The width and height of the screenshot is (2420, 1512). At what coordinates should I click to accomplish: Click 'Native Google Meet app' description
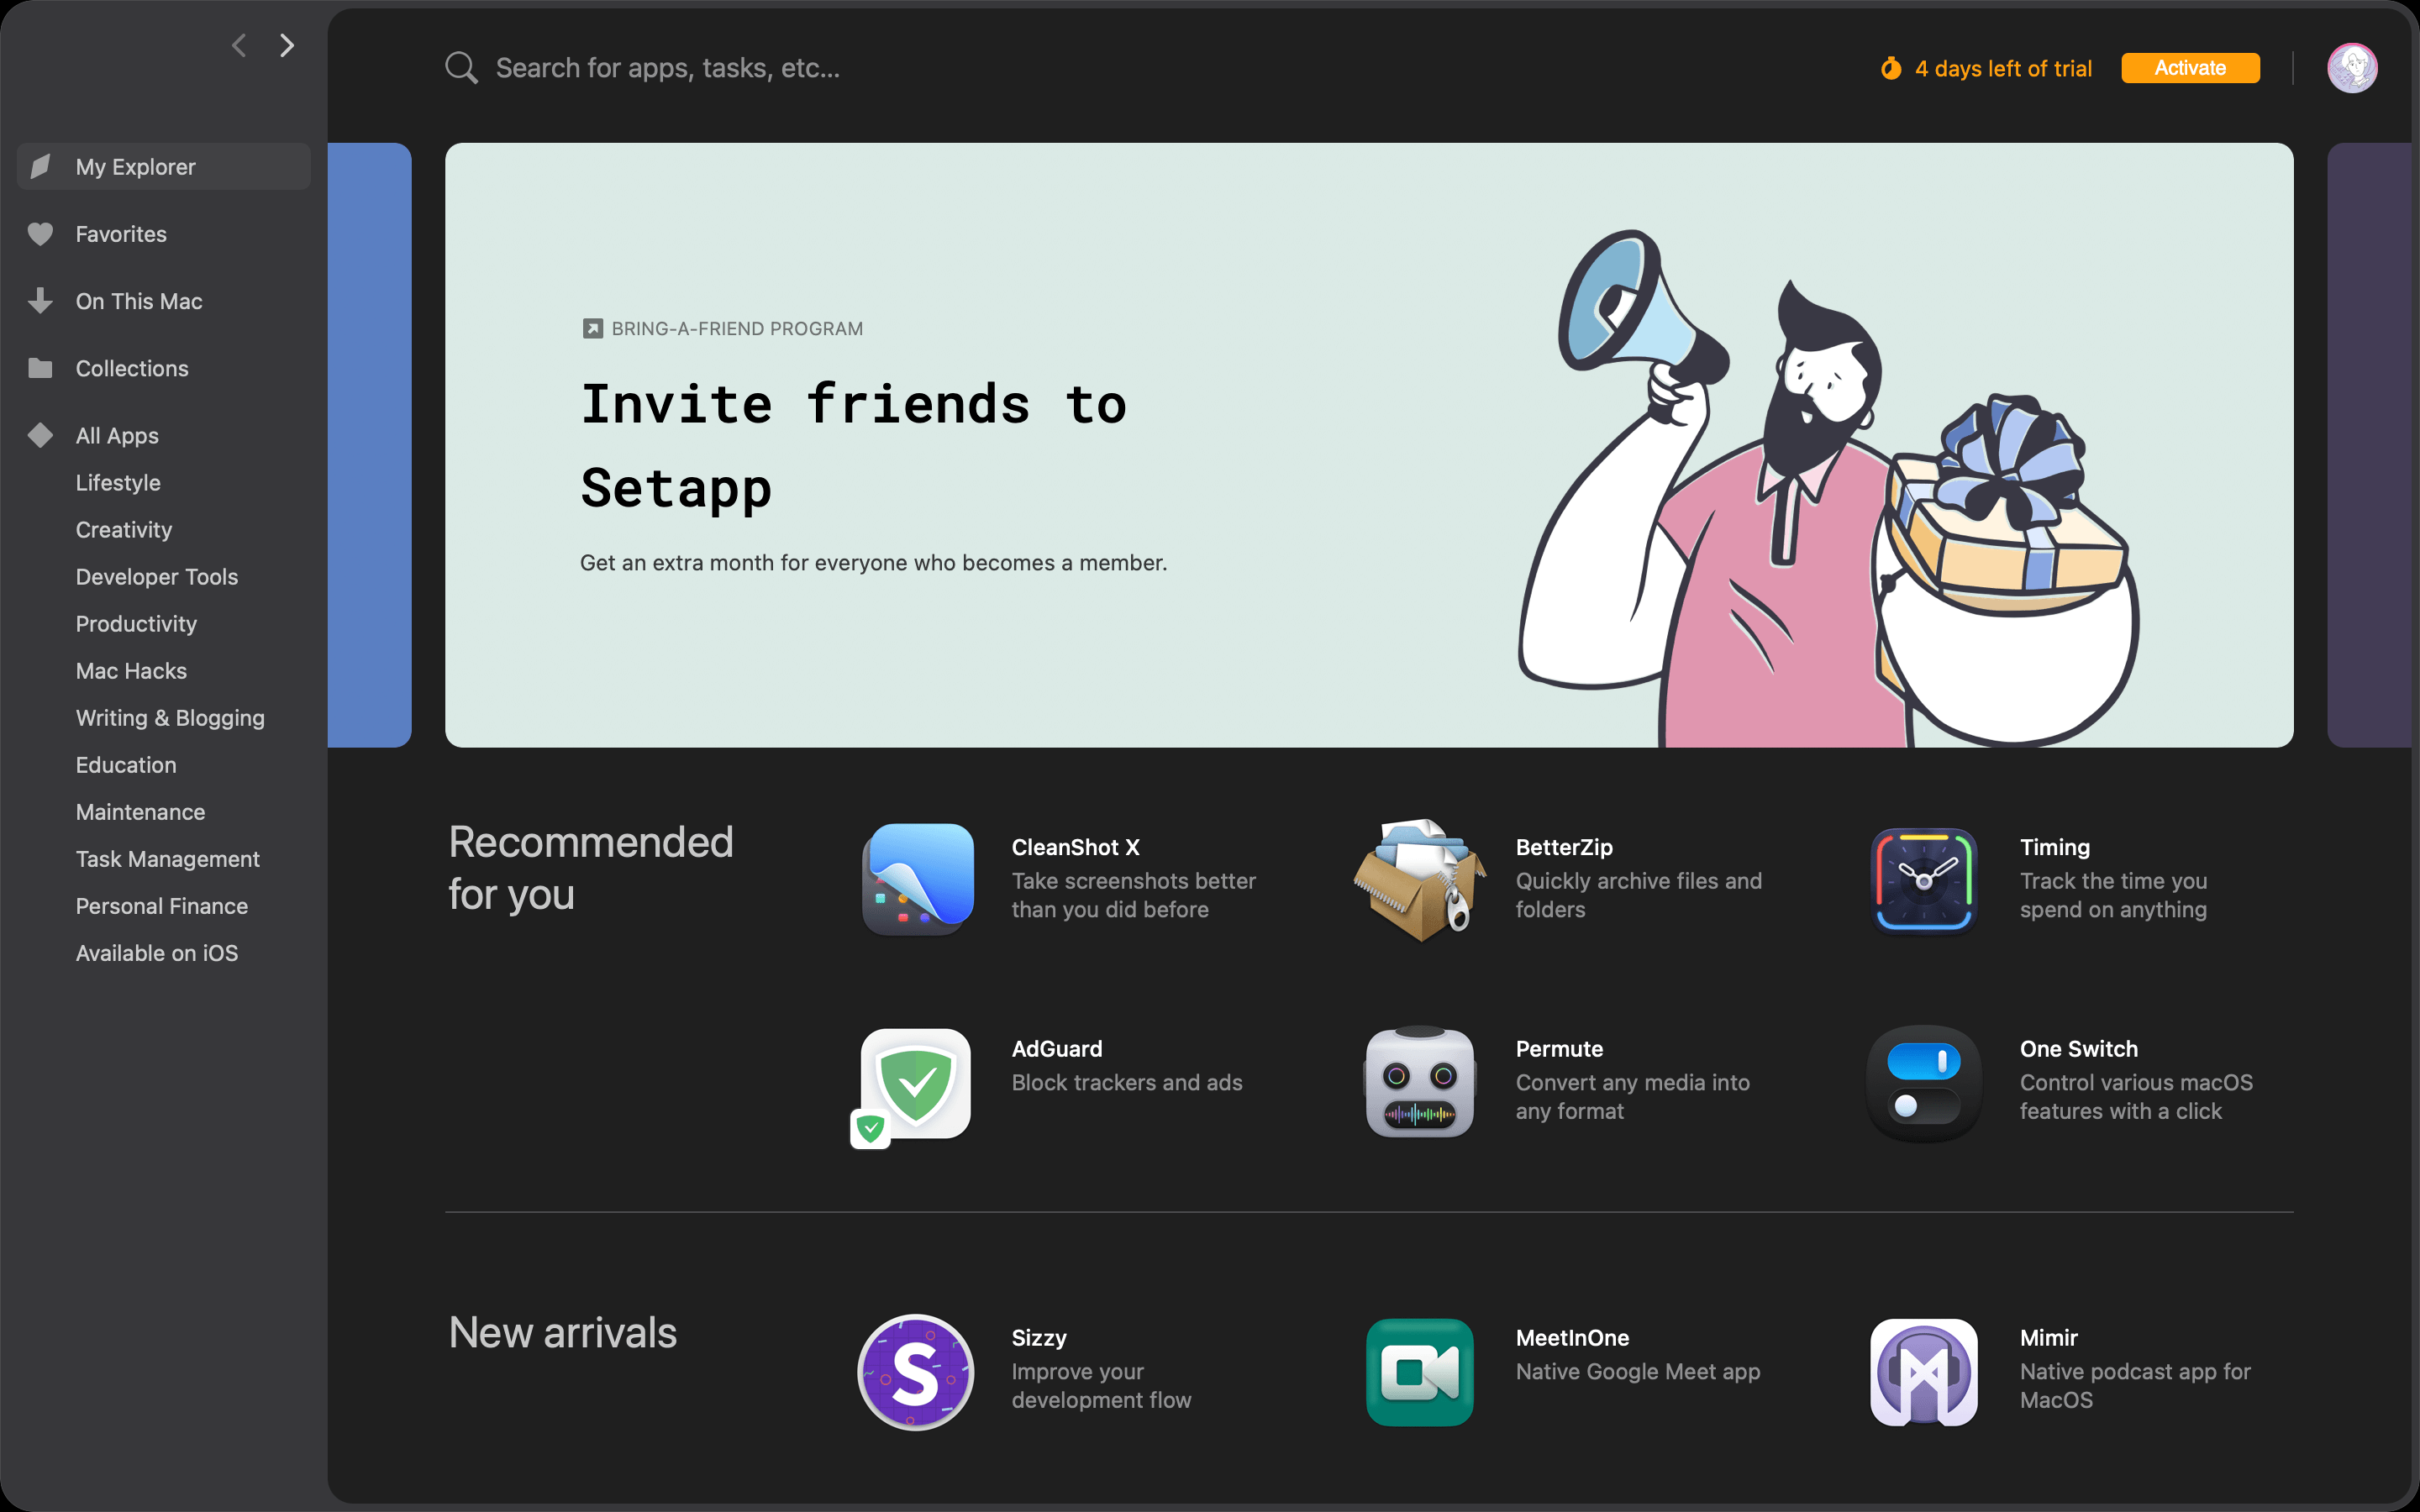(x=1638, y=1371)
